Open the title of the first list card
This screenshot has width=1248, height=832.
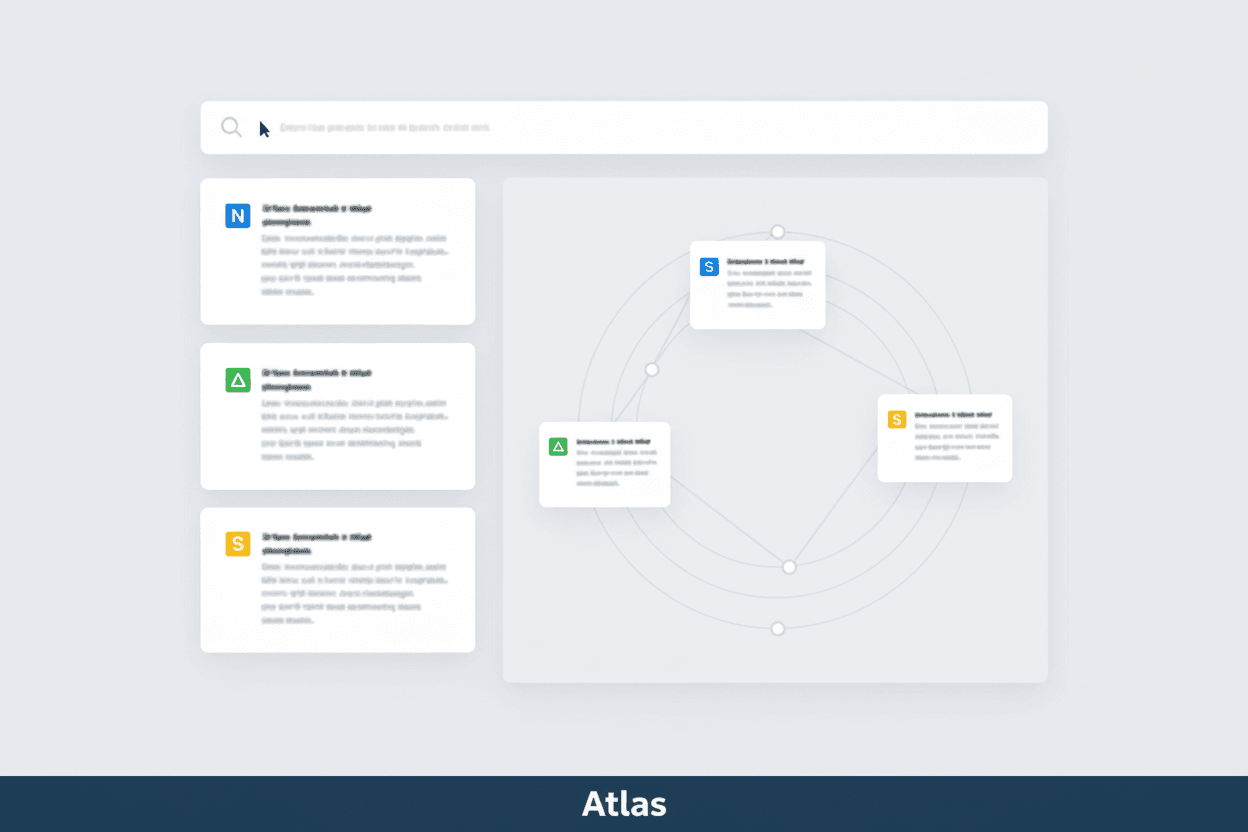[x=316, y=215]
